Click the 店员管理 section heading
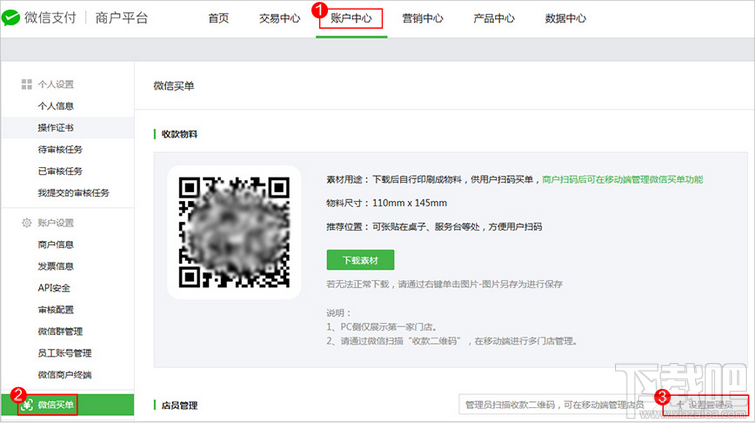Screen dimensions: 755x424 (x=179, y=405)
